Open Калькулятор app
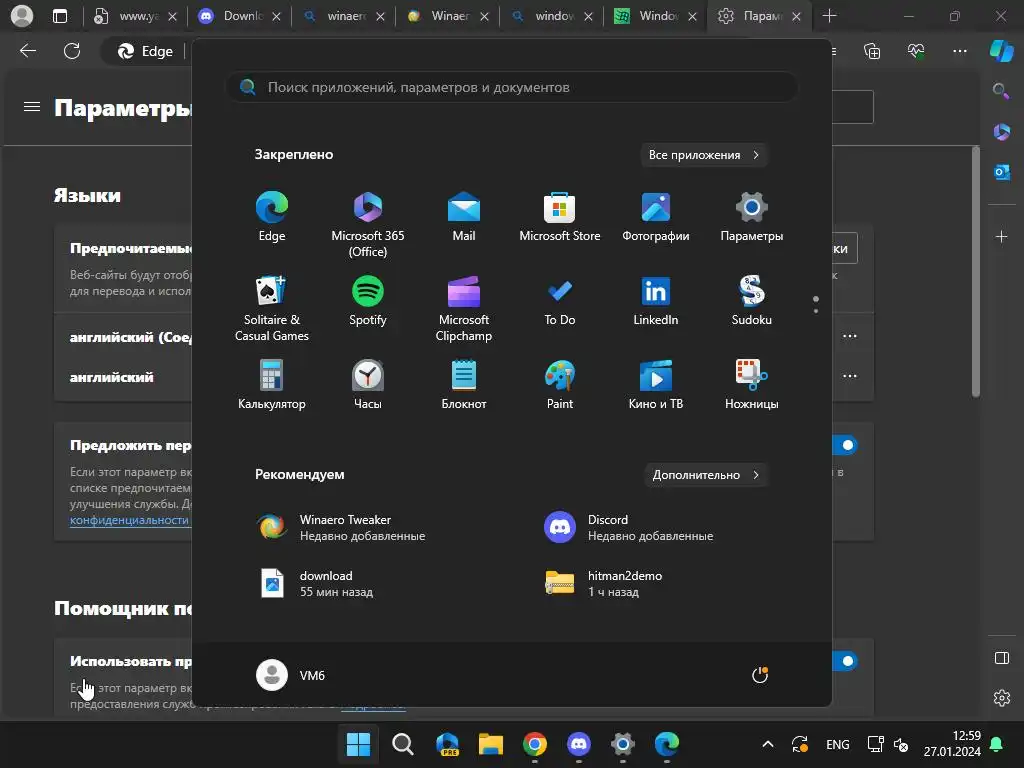Image resolution: width=1024 pixels, height=768 pixels. [272, 385]
